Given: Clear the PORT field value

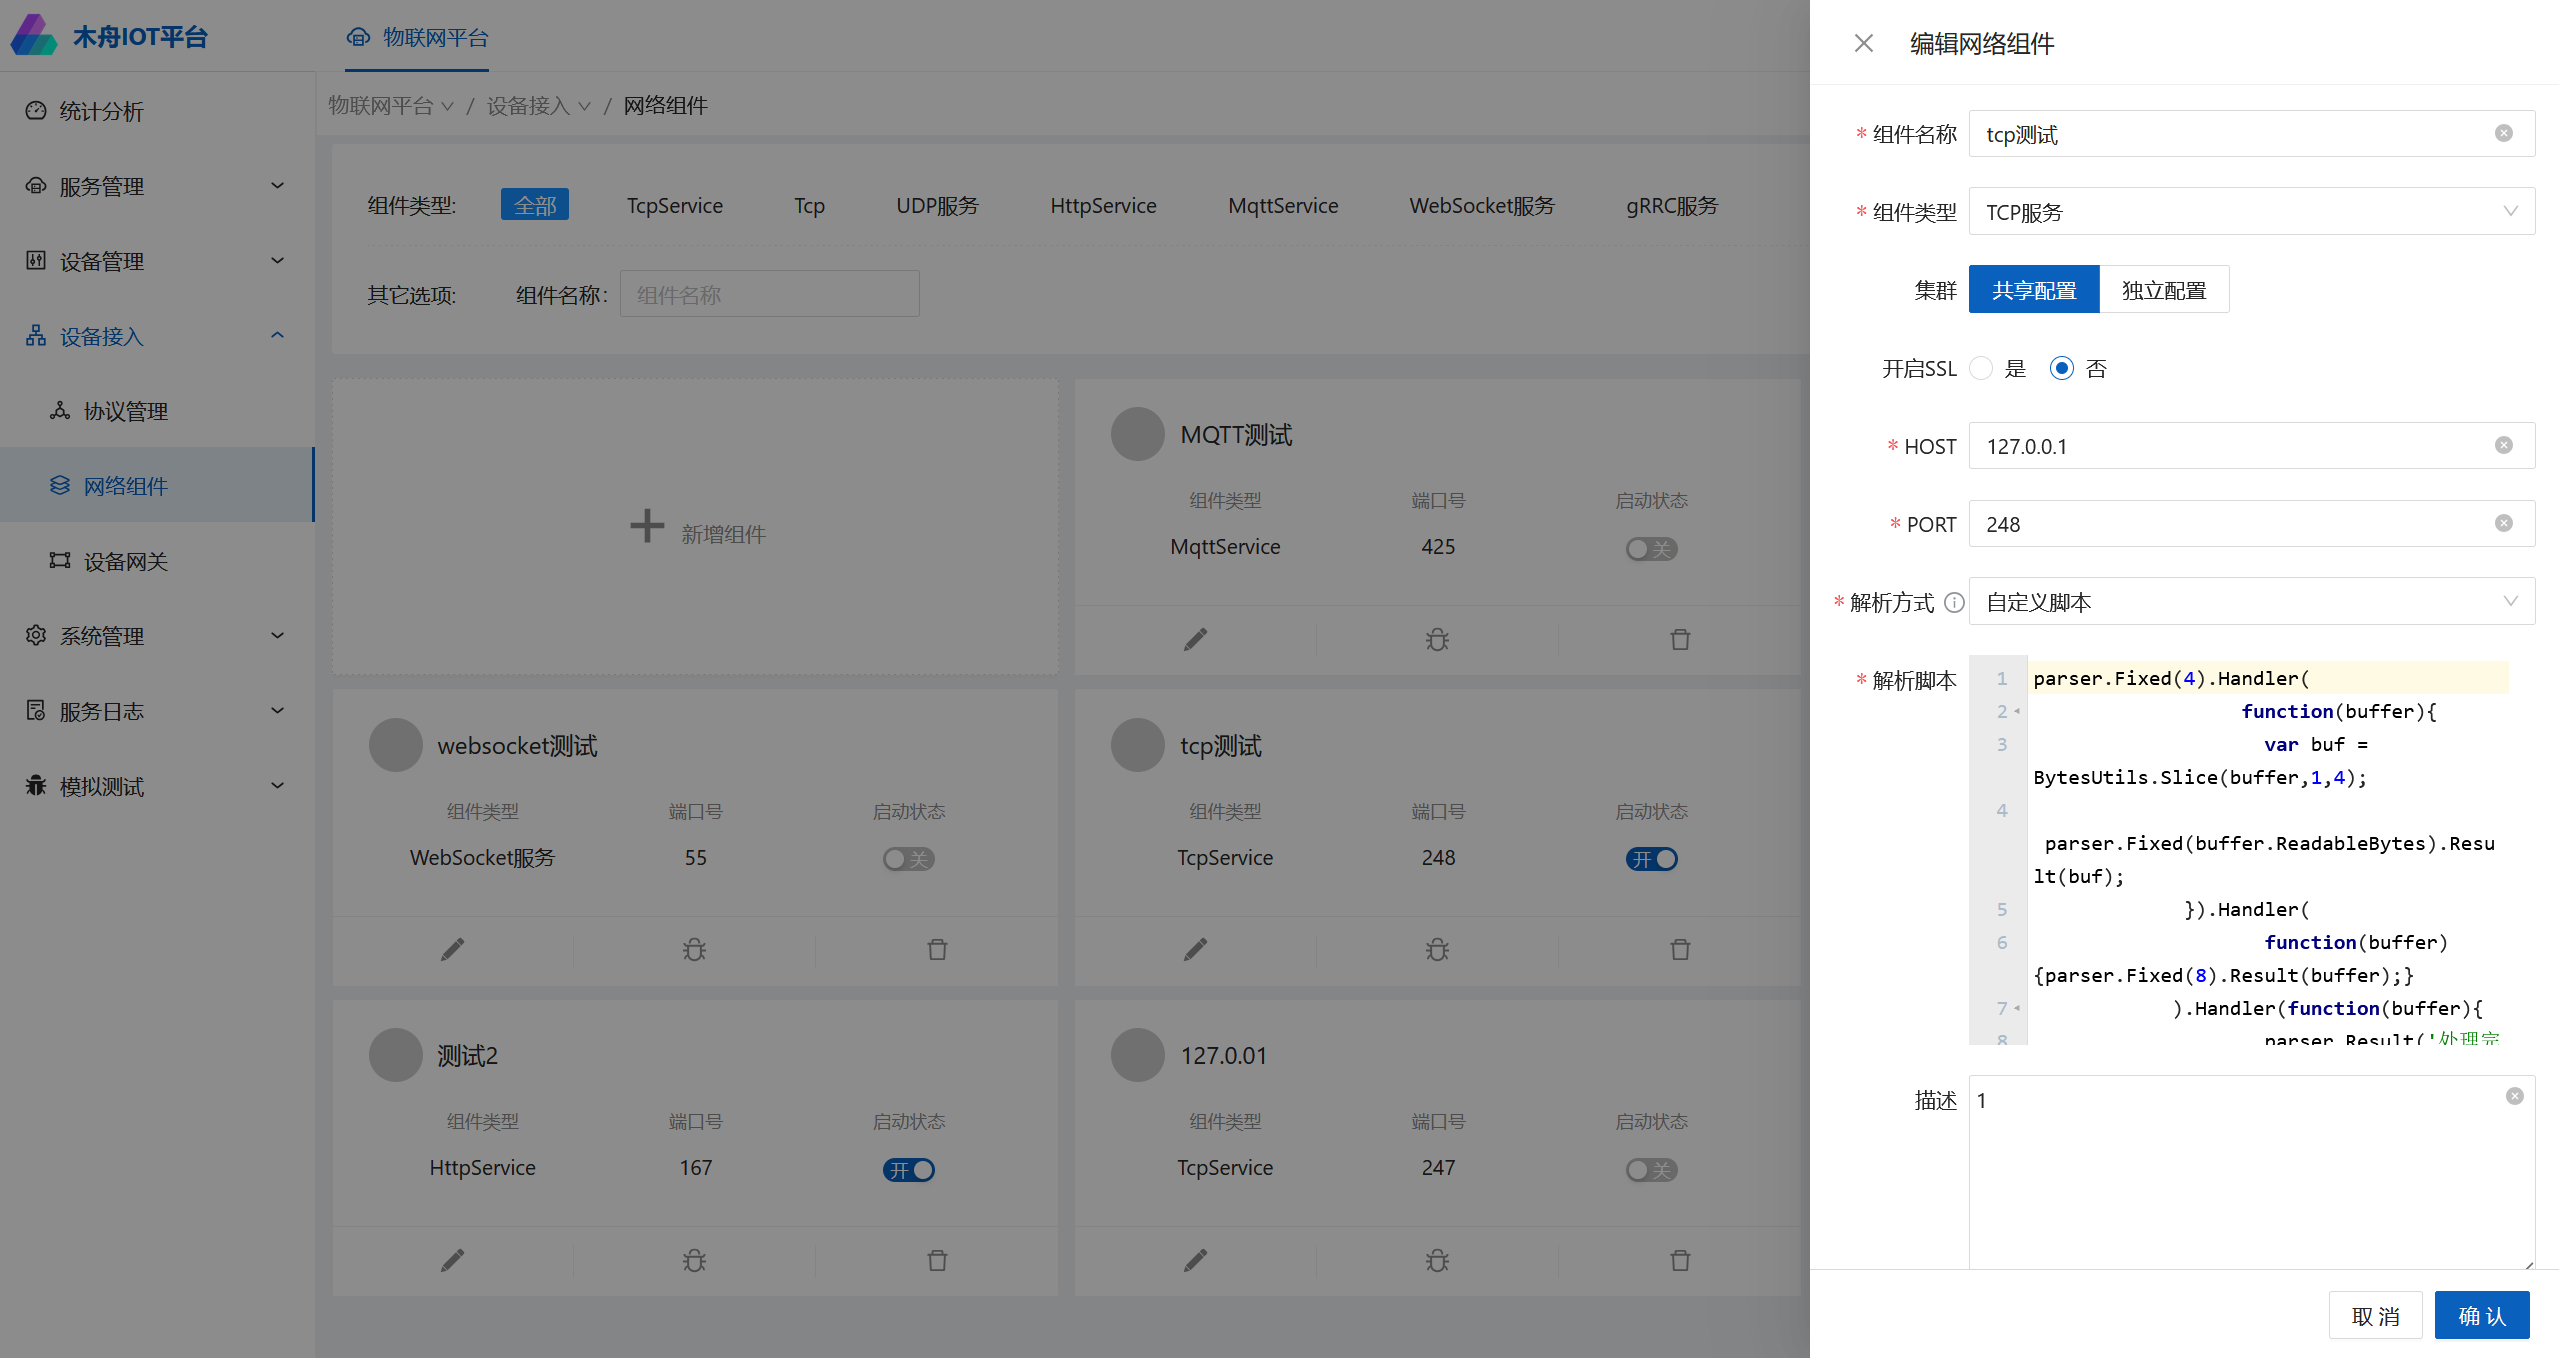Looking at the screenshot, I should point(2503,523).
